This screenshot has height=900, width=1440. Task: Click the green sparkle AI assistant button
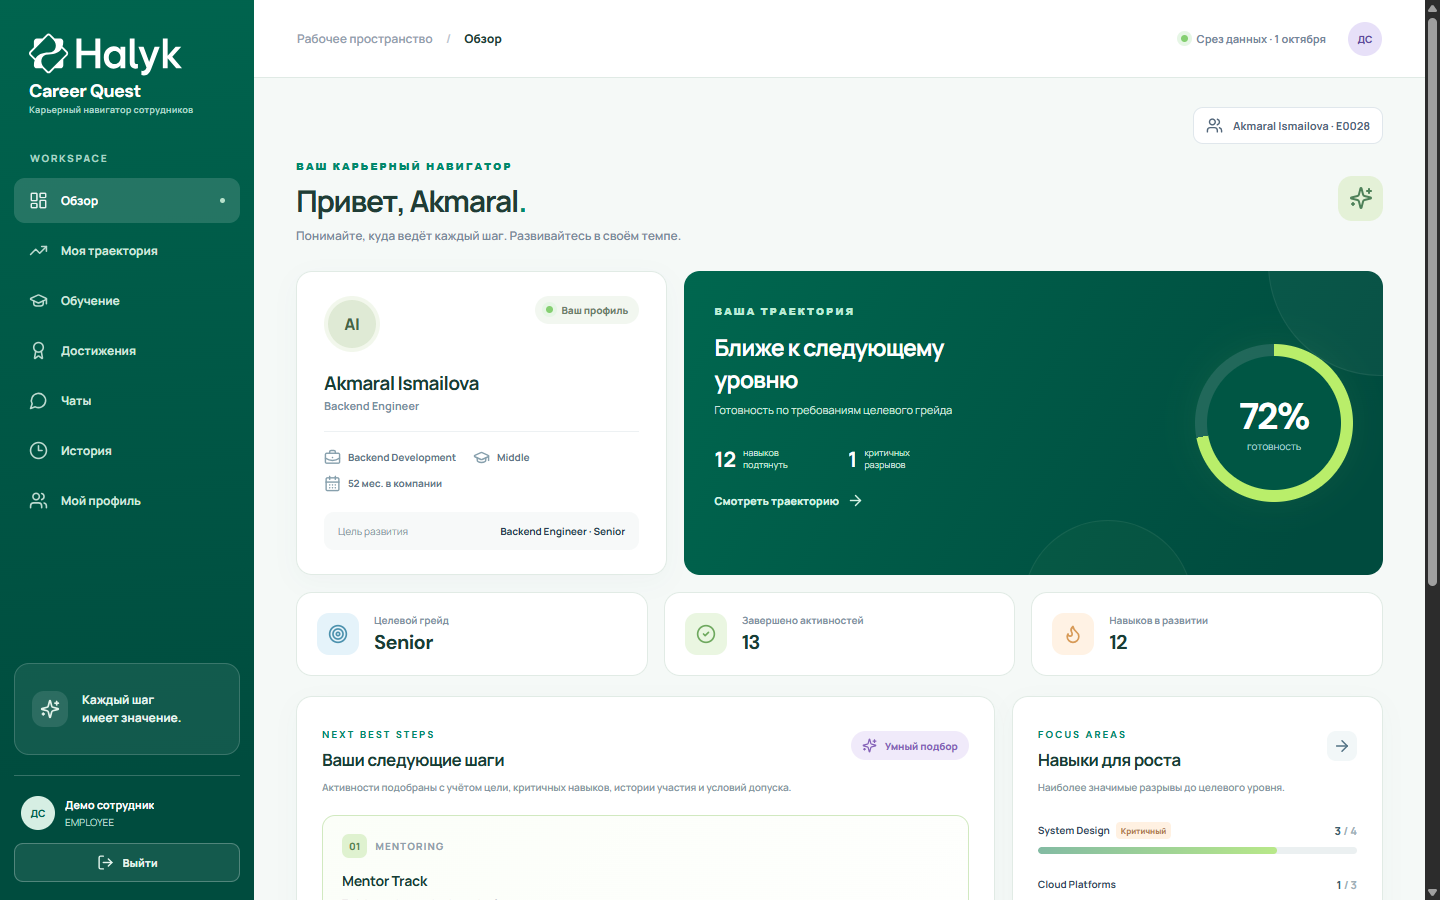[x=1360, y=198]
